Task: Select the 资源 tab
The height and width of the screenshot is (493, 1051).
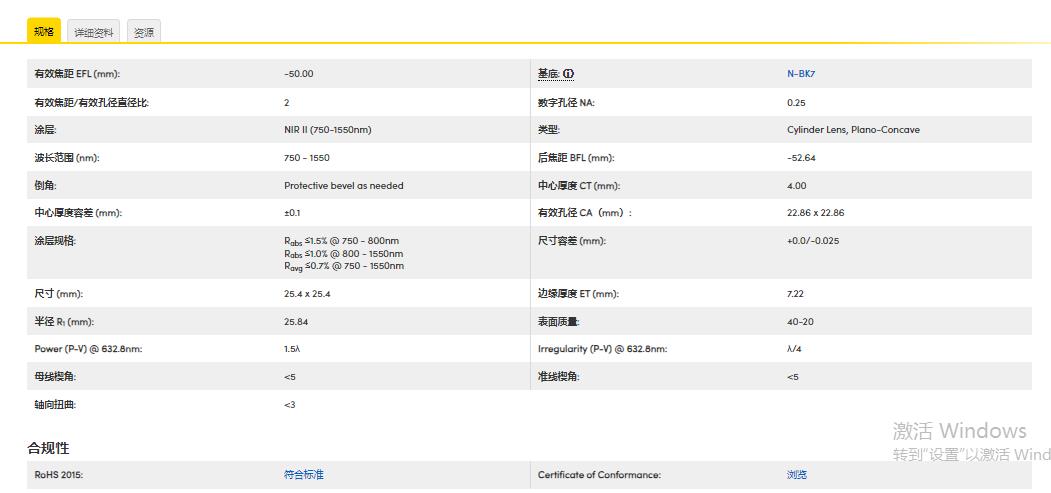Action: 144,33
